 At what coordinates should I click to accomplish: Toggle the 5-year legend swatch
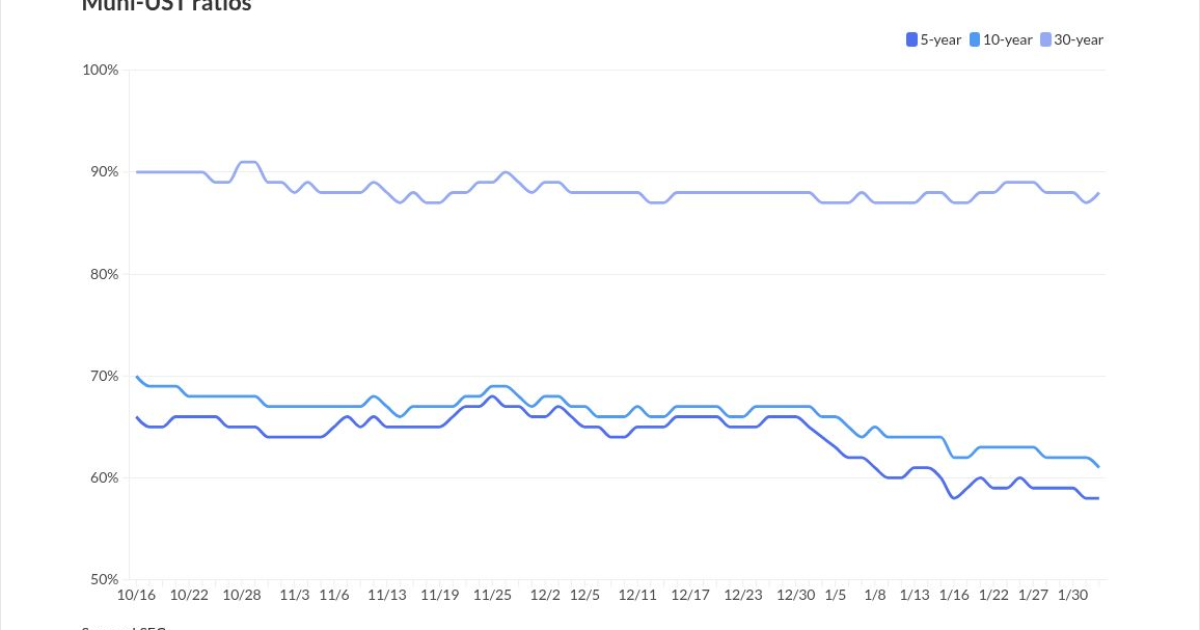pyautogui.click(x=912, y=40)
